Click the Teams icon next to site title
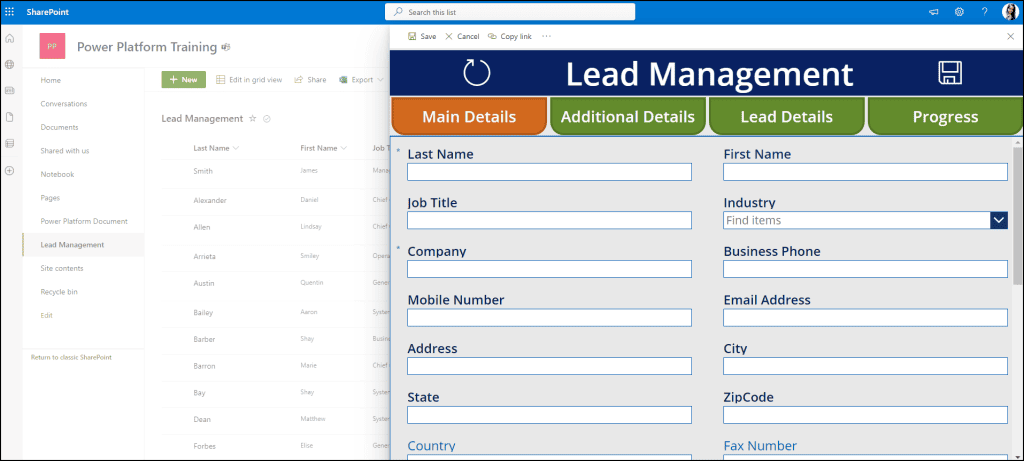This screenshot has height=461, width=1024. click(x=227, y=47)
